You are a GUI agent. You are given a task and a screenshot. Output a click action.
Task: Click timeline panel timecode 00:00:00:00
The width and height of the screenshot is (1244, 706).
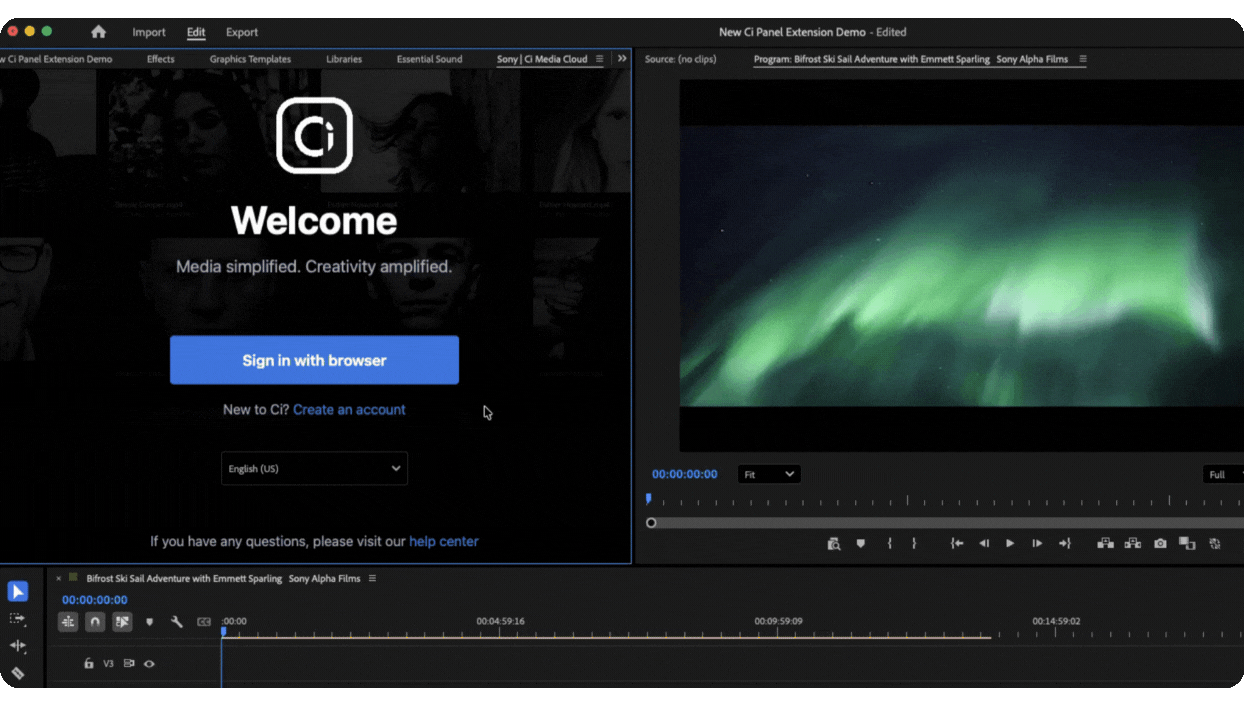pyautogui.click(x=95, y=600)
